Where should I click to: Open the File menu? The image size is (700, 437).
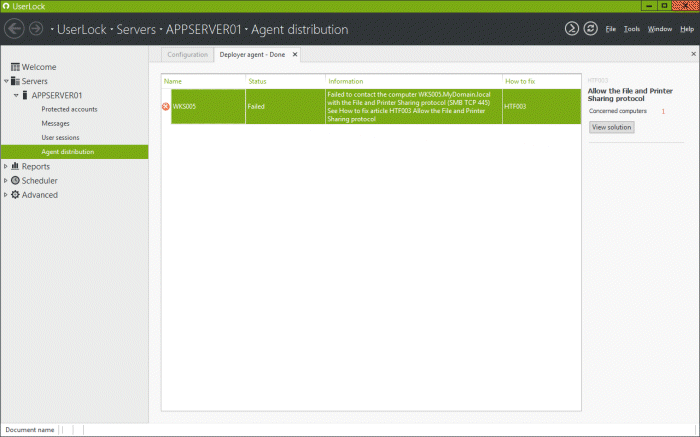(610, 29)
